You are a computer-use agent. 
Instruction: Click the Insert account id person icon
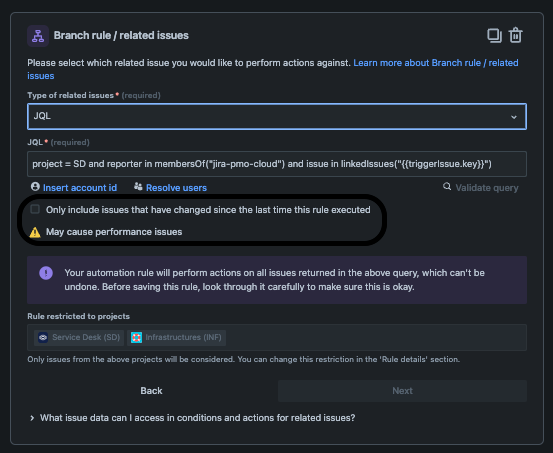coord(35,187)
